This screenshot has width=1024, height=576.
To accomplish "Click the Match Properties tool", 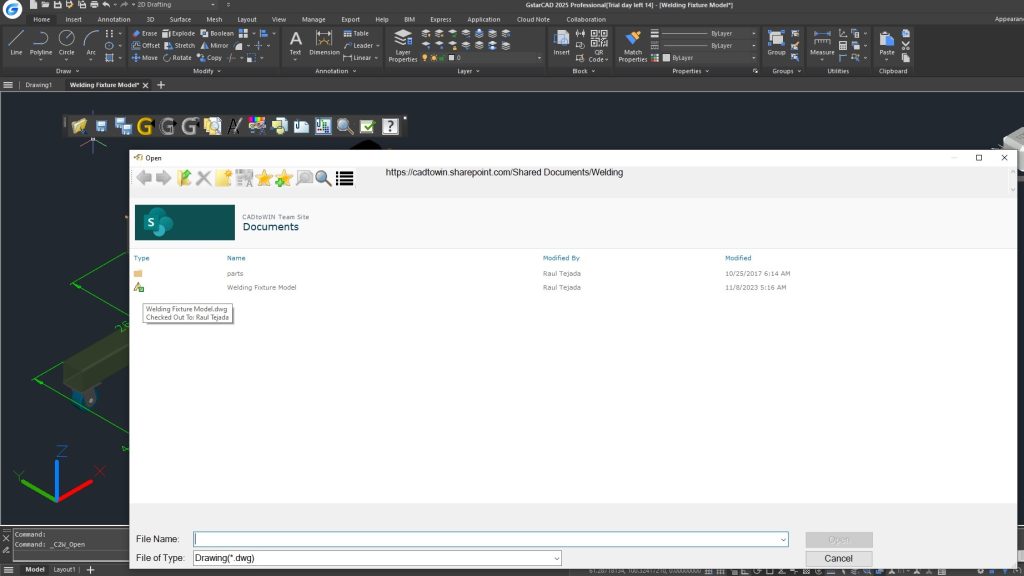I will pyautogui.click(x=632, y=46).
